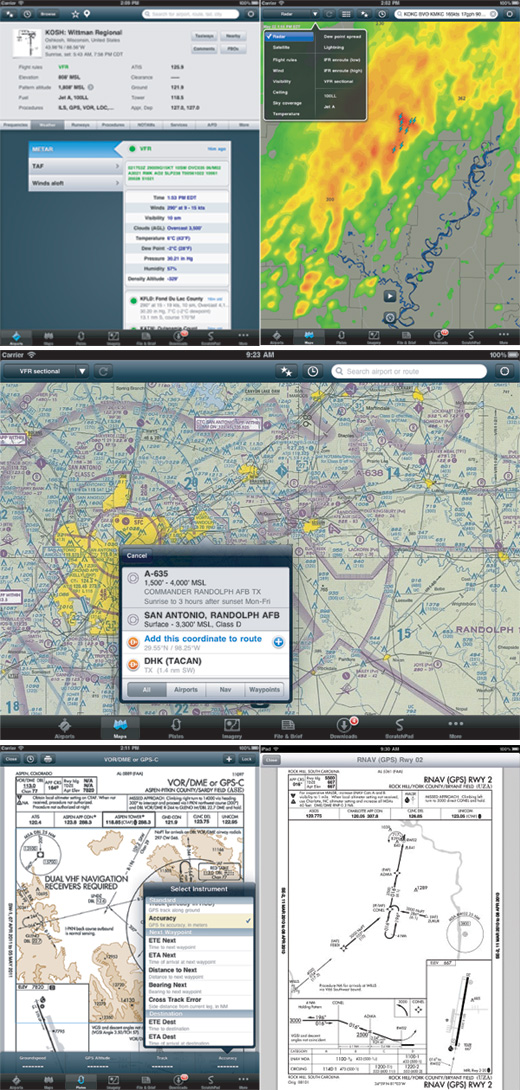The width and height of the screenshot is (520, 1090).
Task: Close the RNAV (GPS) Rwy 02 plate
Action: click(x=270, y=760)
